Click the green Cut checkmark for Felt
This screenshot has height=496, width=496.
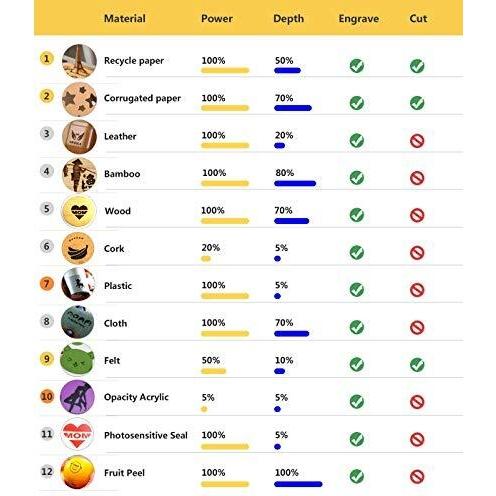coord(417,364)
